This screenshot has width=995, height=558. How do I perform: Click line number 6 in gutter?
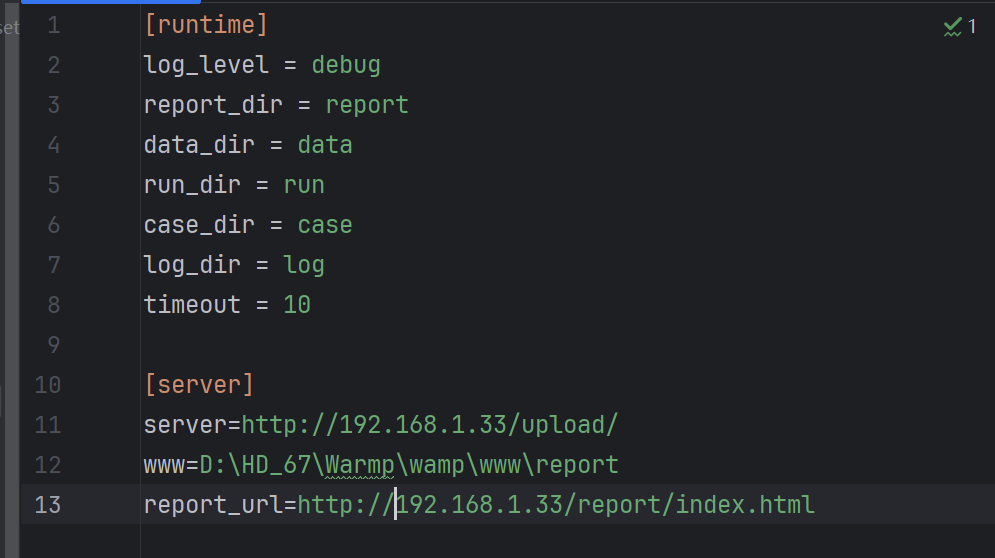pos(54,225)
